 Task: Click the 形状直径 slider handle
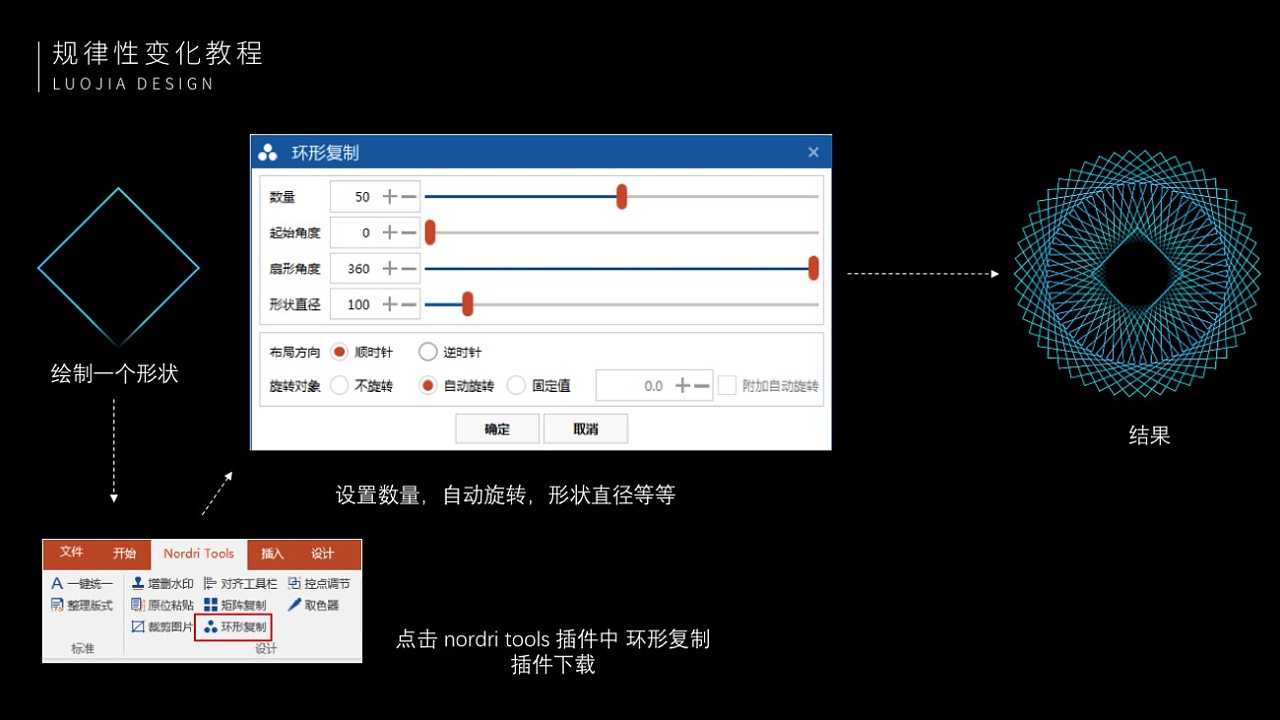point(467,304)
